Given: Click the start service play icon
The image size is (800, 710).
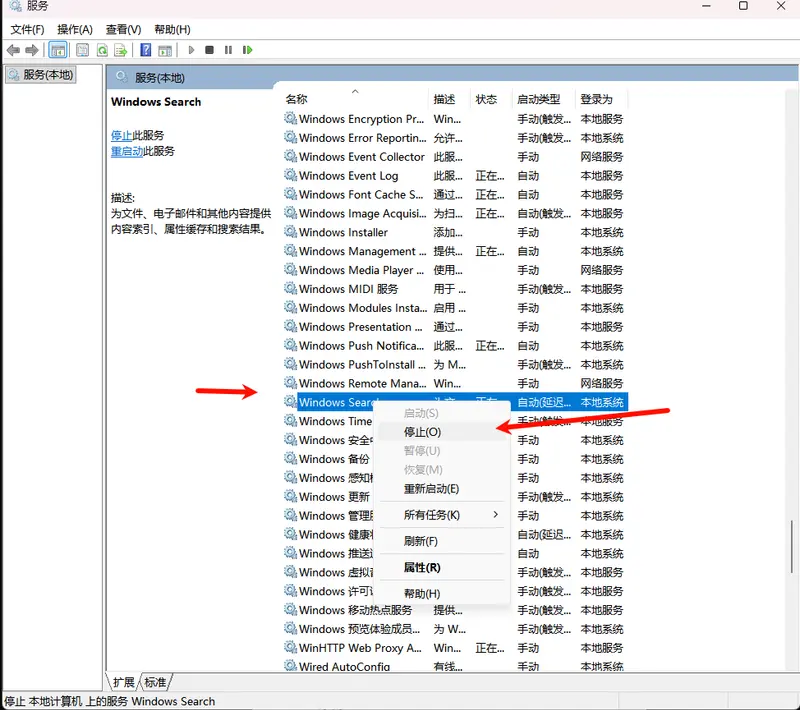Looking at the screenshot, I should [190, 50].
